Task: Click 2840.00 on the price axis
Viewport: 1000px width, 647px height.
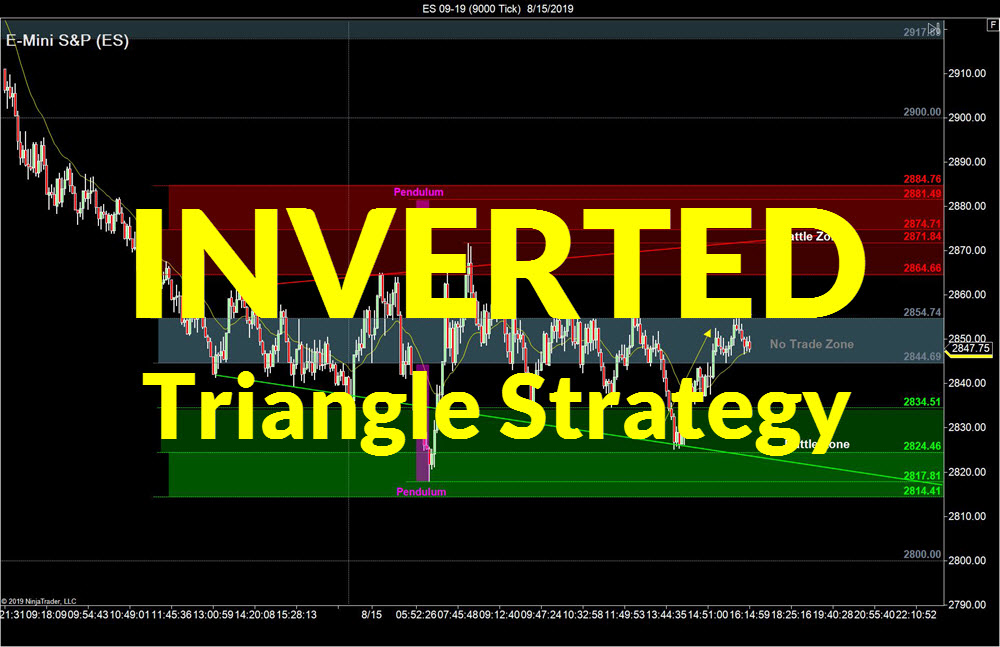Action: click(967, 383)
